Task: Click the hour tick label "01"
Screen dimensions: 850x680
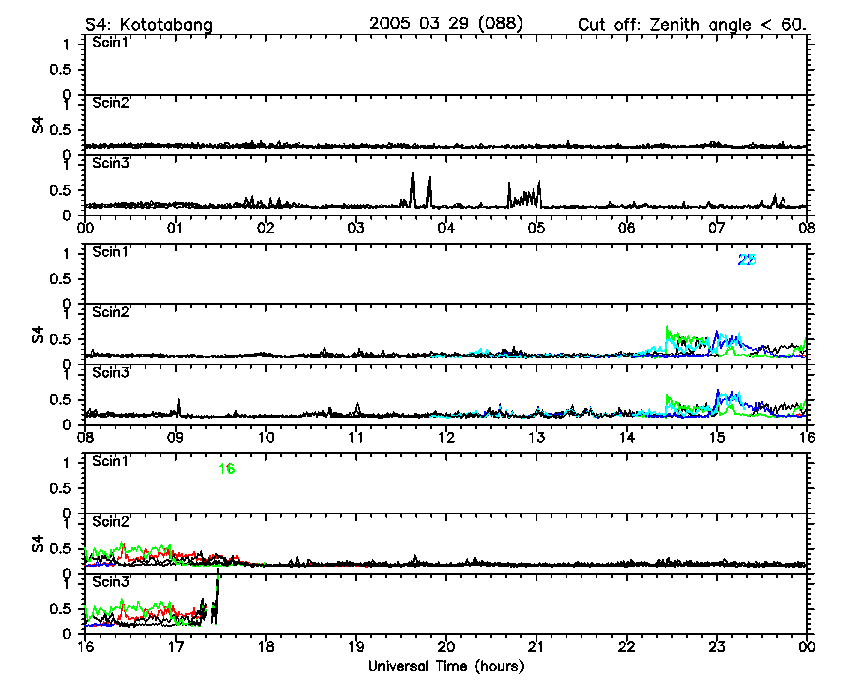Action: pos(175,228)
